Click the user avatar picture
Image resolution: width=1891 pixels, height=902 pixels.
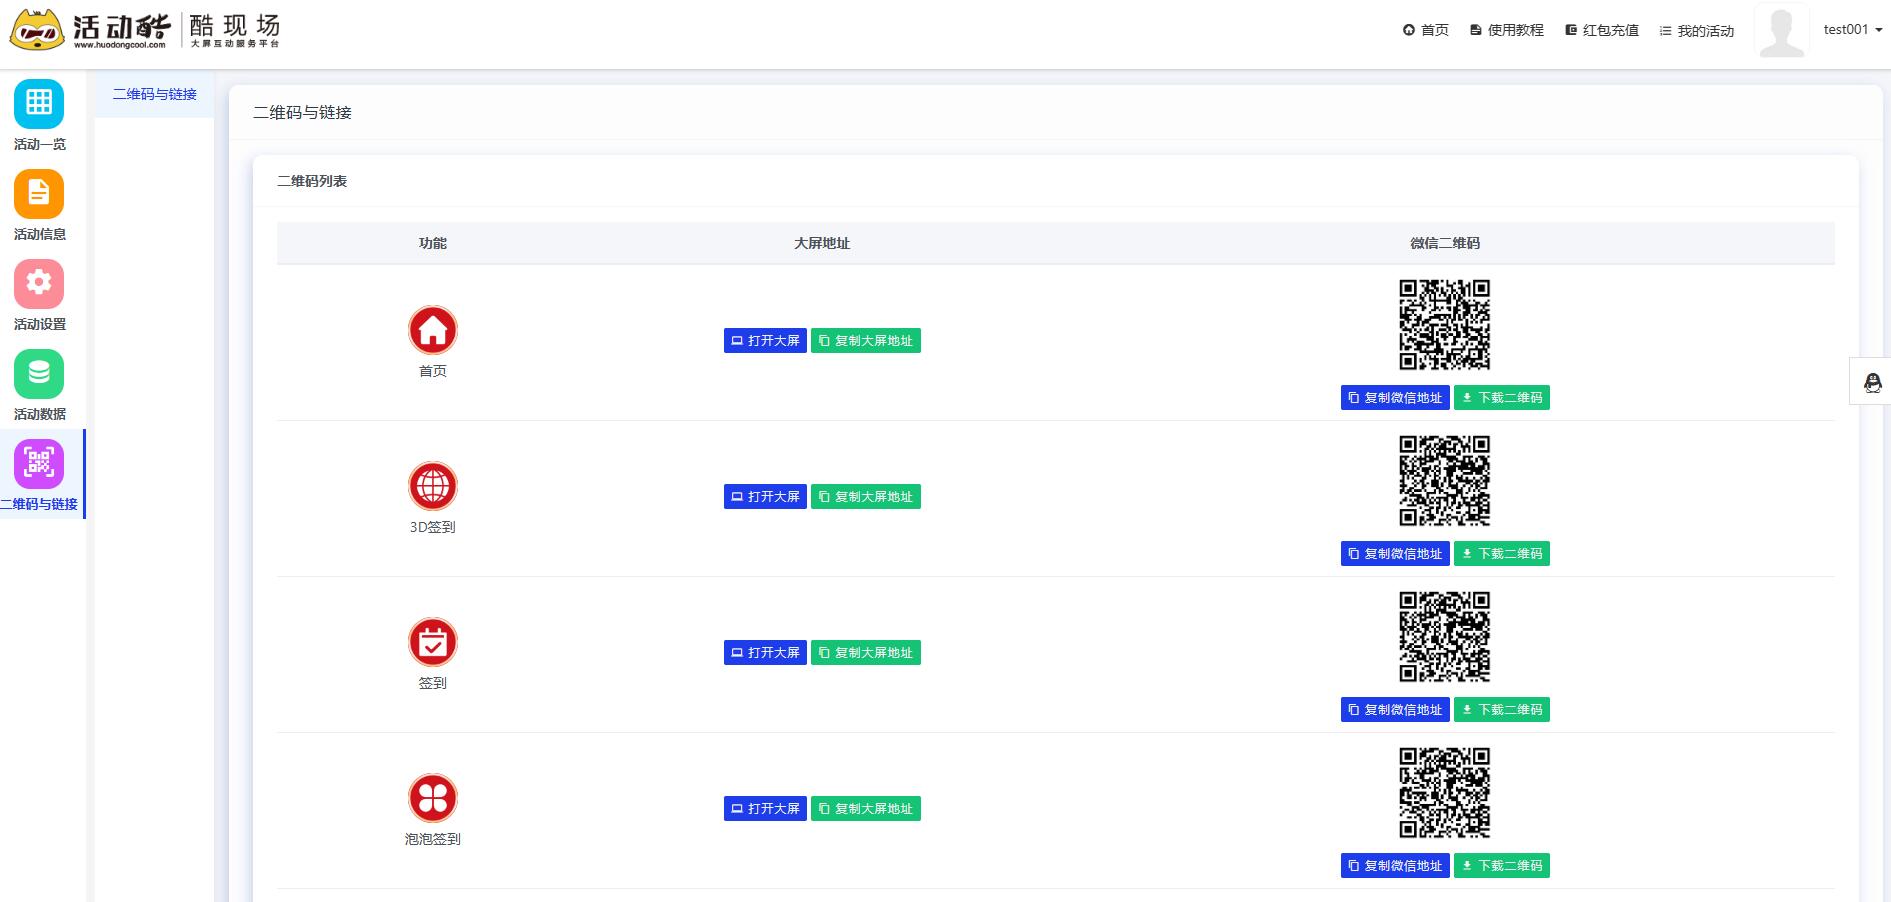[1782, 31]
